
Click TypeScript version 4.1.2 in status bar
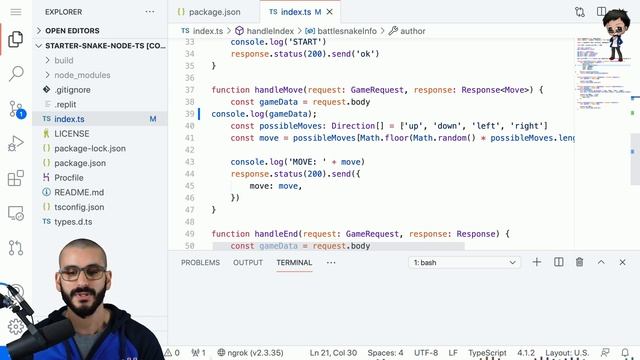[526, 352]
